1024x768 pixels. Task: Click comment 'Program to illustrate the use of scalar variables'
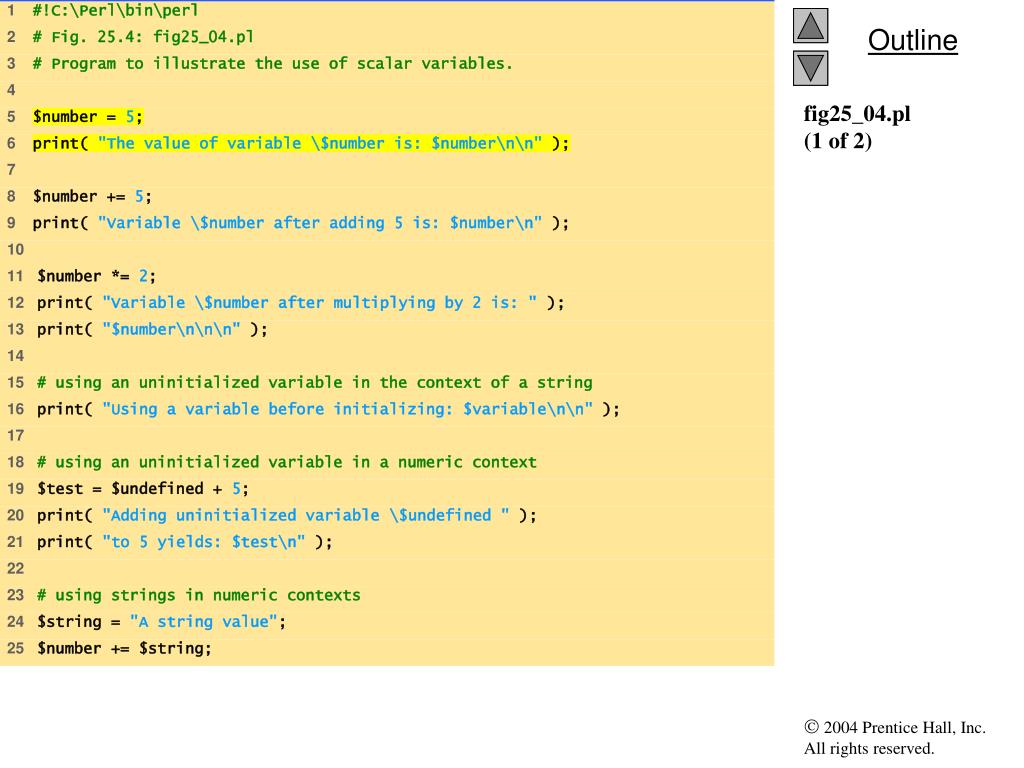tap(272, 63)
